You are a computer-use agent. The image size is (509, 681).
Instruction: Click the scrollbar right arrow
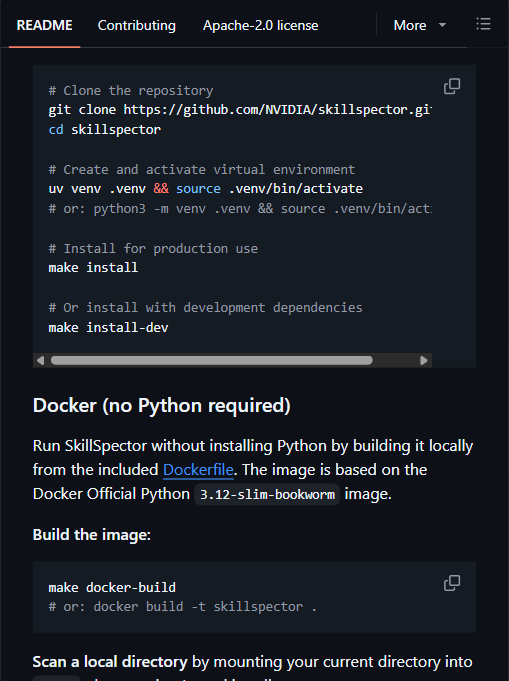point(424,360)
